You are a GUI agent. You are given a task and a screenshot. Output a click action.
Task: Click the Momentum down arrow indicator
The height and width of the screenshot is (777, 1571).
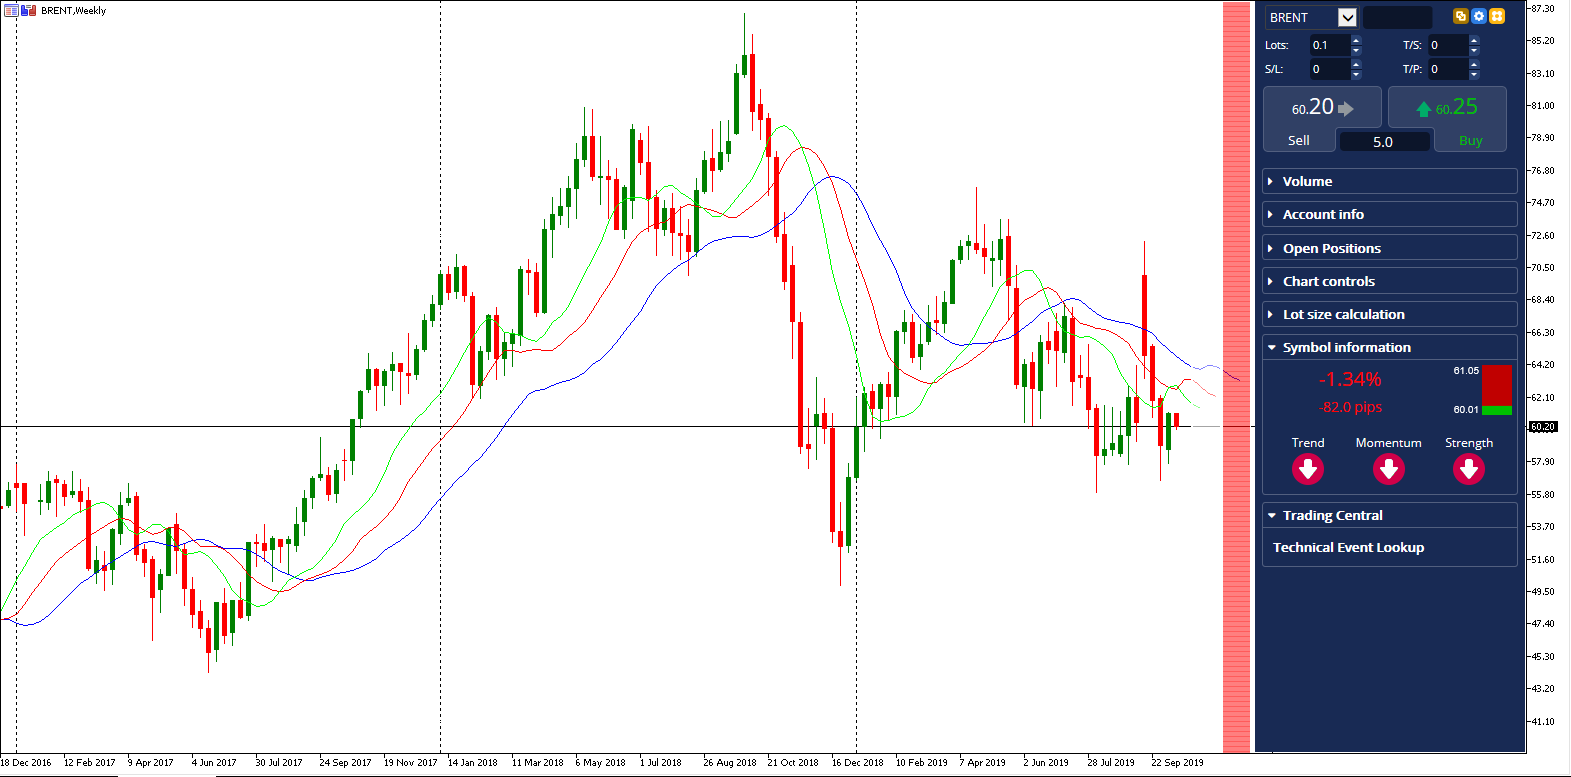1389,468
